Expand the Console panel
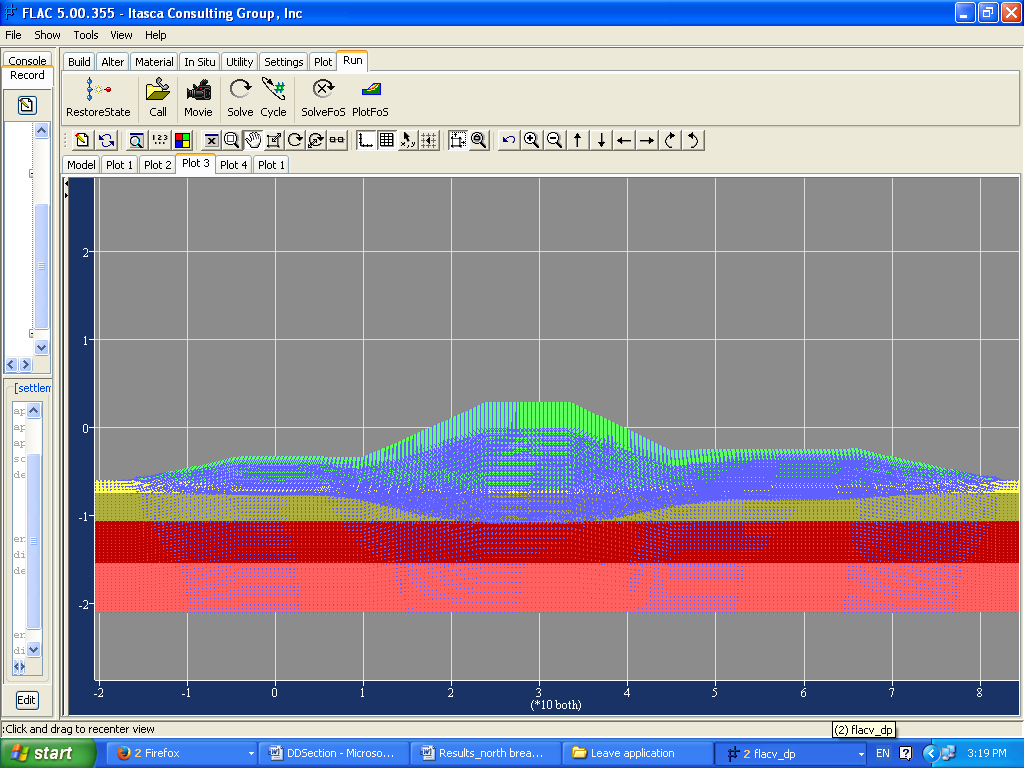 coord(27,59)
